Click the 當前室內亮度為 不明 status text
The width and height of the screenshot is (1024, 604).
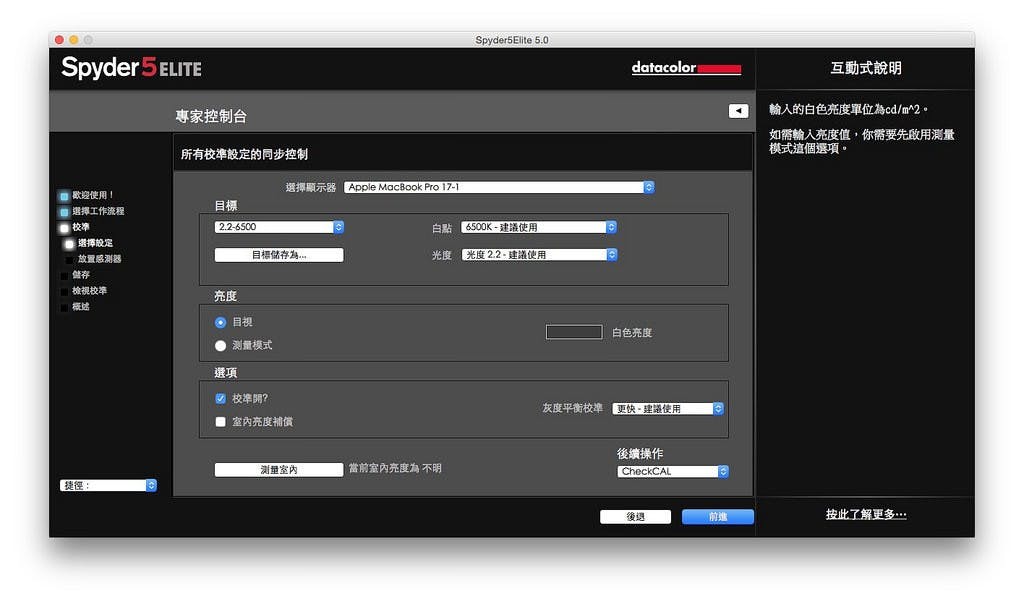click(395, 468)
